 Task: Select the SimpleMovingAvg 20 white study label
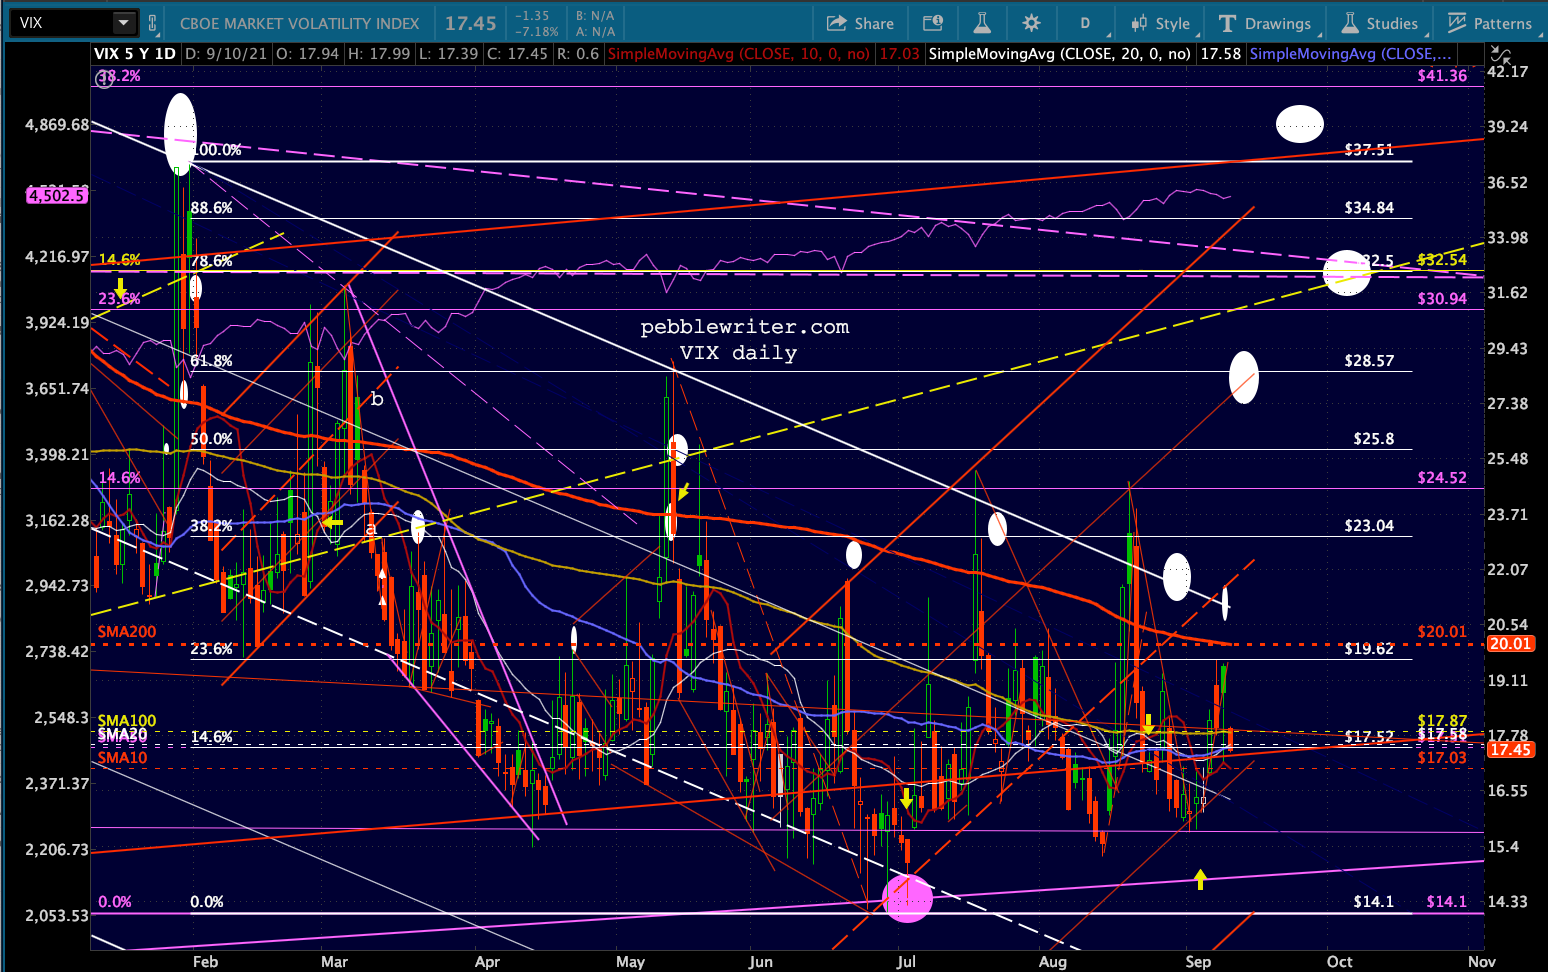tap(1059, 54)
